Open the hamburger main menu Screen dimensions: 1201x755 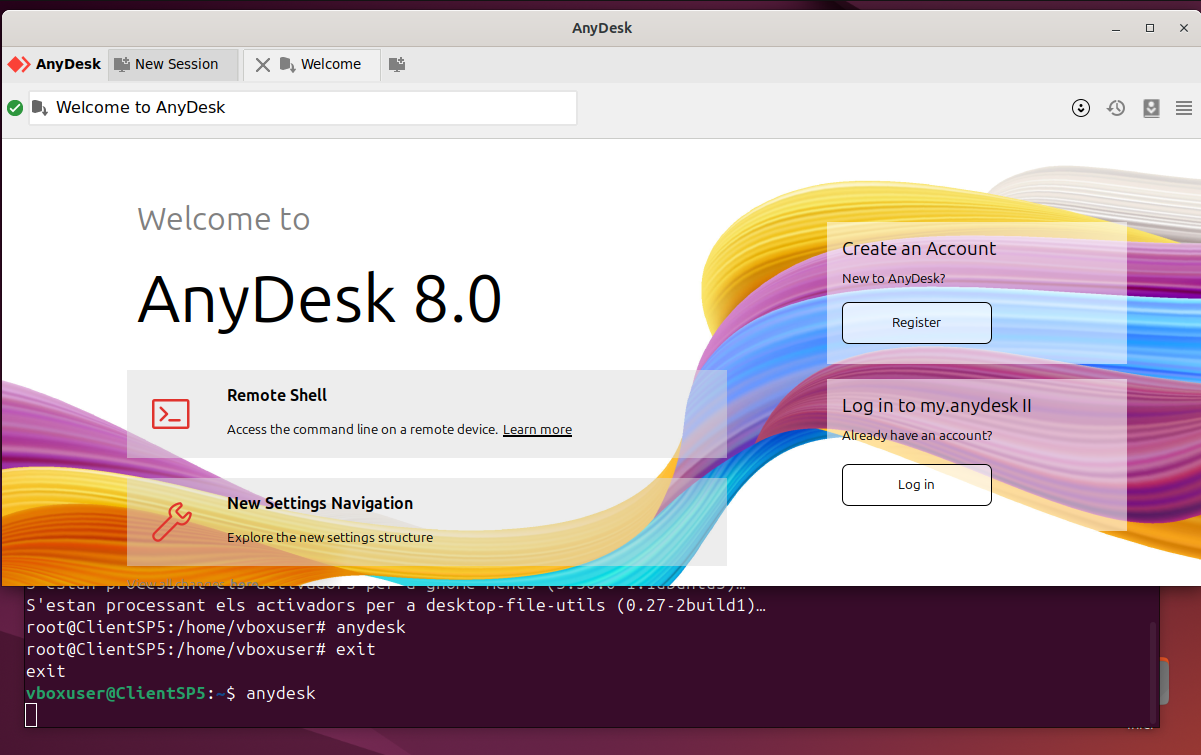pos(1184,108)
